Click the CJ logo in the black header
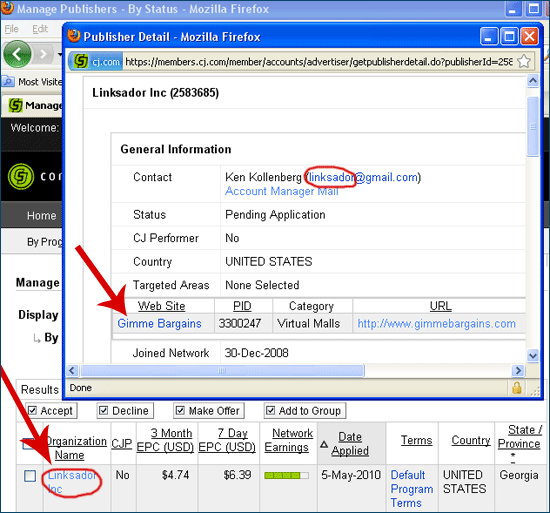 pyautogui.click(x=21, y=176)
